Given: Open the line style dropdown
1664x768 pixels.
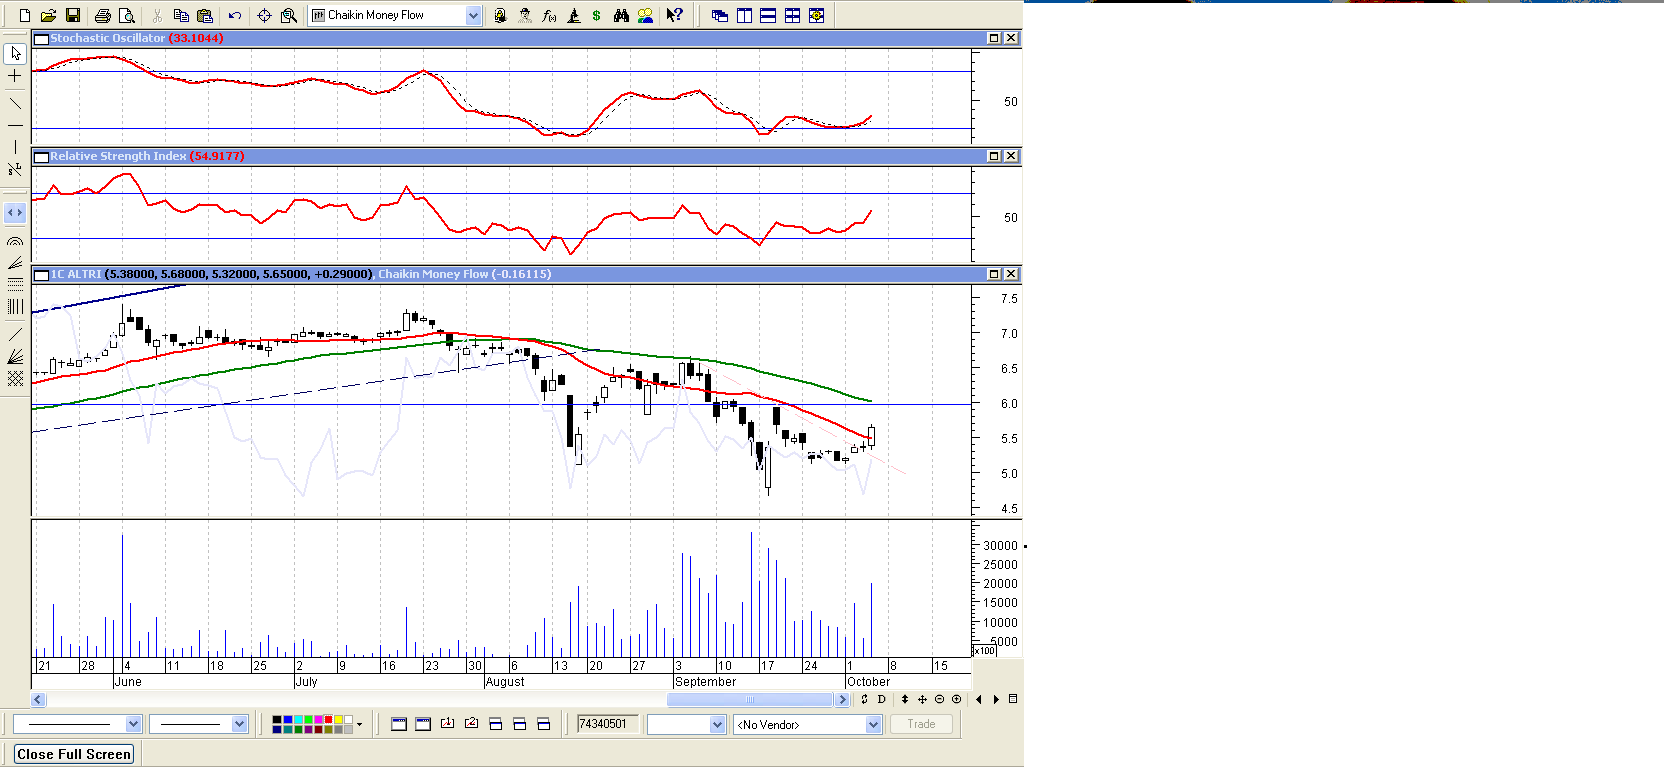Looking at the screenshot, I should (134, 724).
